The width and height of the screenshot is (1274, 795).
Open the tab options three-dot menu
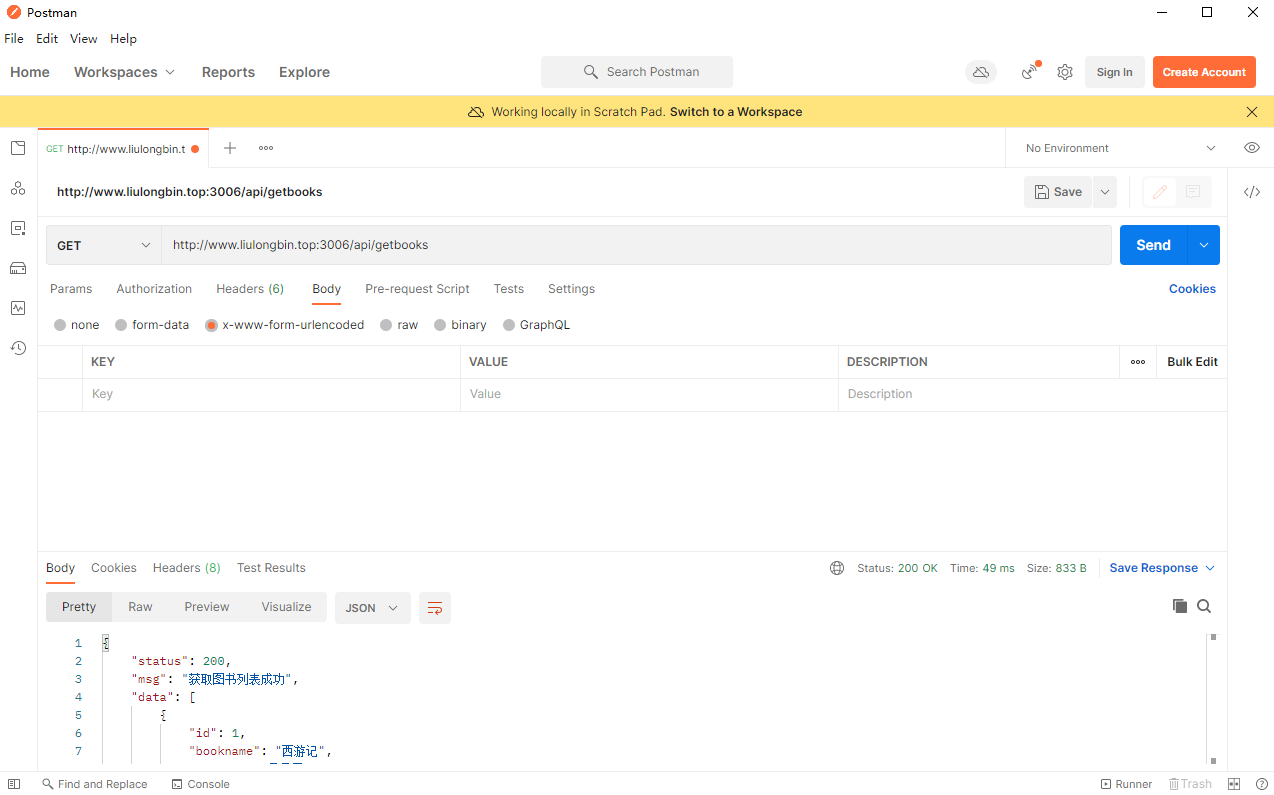266,148
